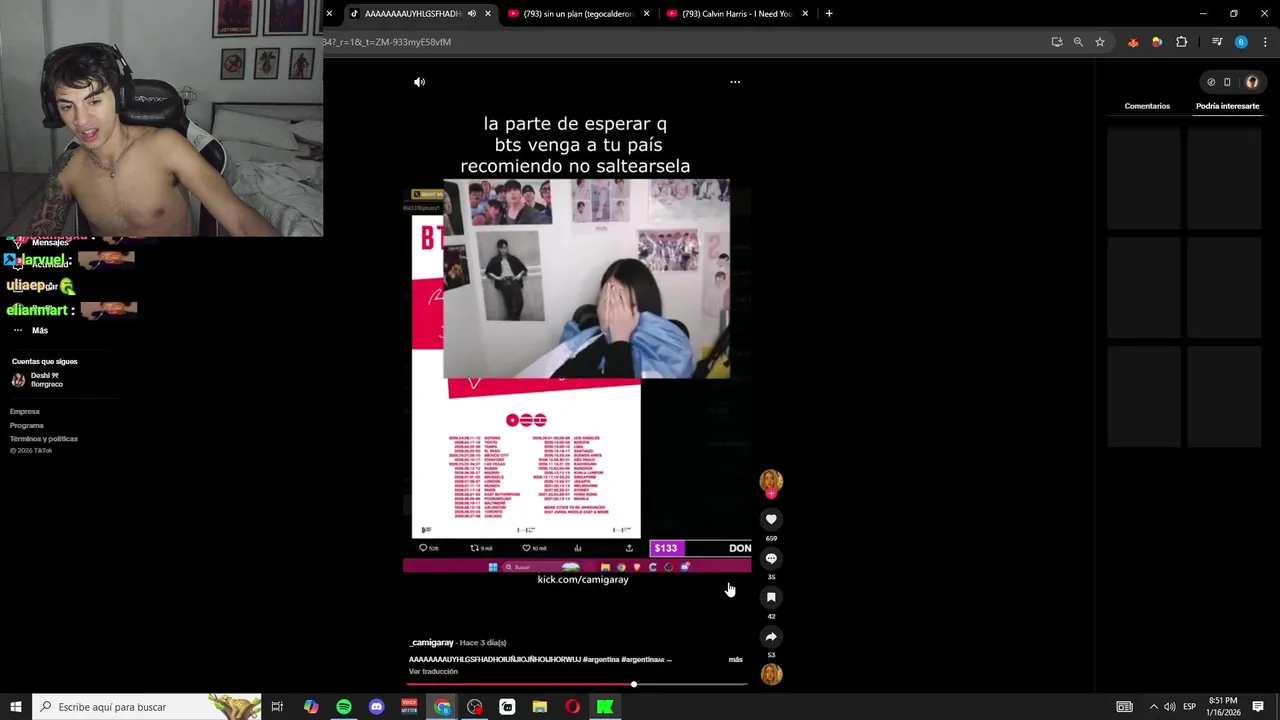Switch to Calvin Harris YouTube tab
Image resolution: width=1280 pixels, height=720 pixels.
click(x=736, y=14)
